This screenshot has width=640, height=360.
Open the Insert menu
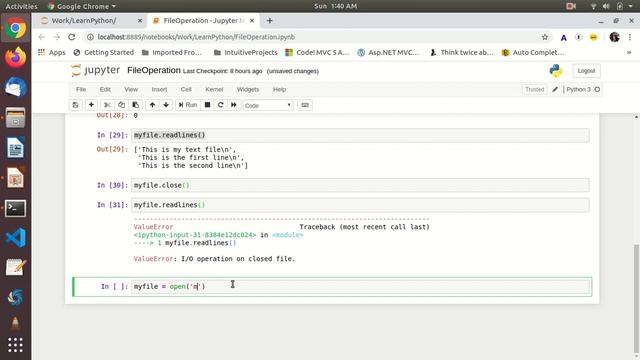coord(159,89)
